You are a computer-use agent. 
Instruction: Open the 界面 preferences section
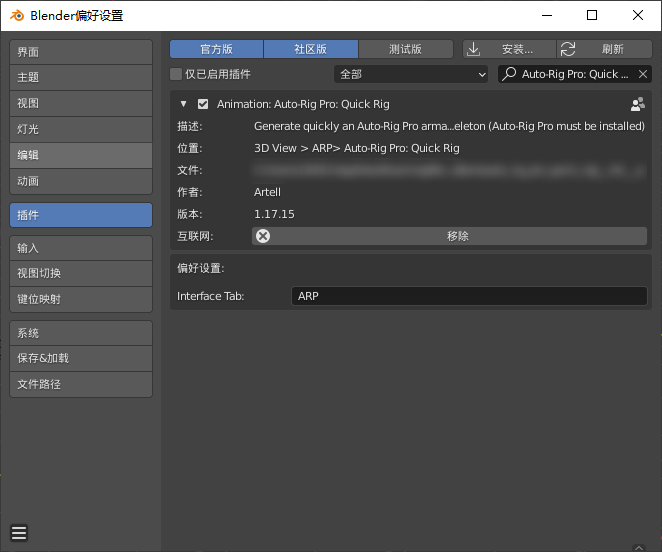pyautogui.click(x=81, y=52)
